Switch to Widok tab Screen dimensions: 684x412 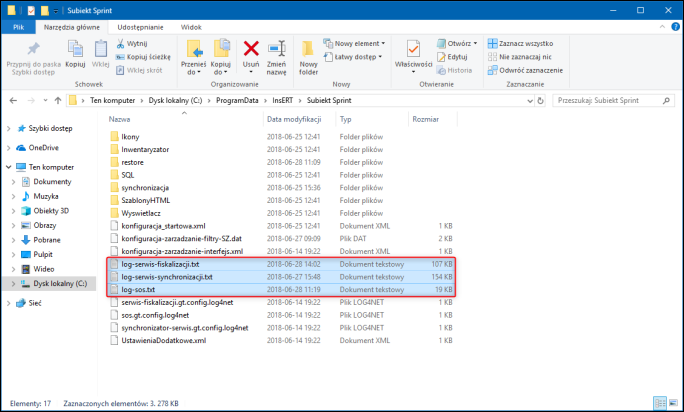point(191,27)
